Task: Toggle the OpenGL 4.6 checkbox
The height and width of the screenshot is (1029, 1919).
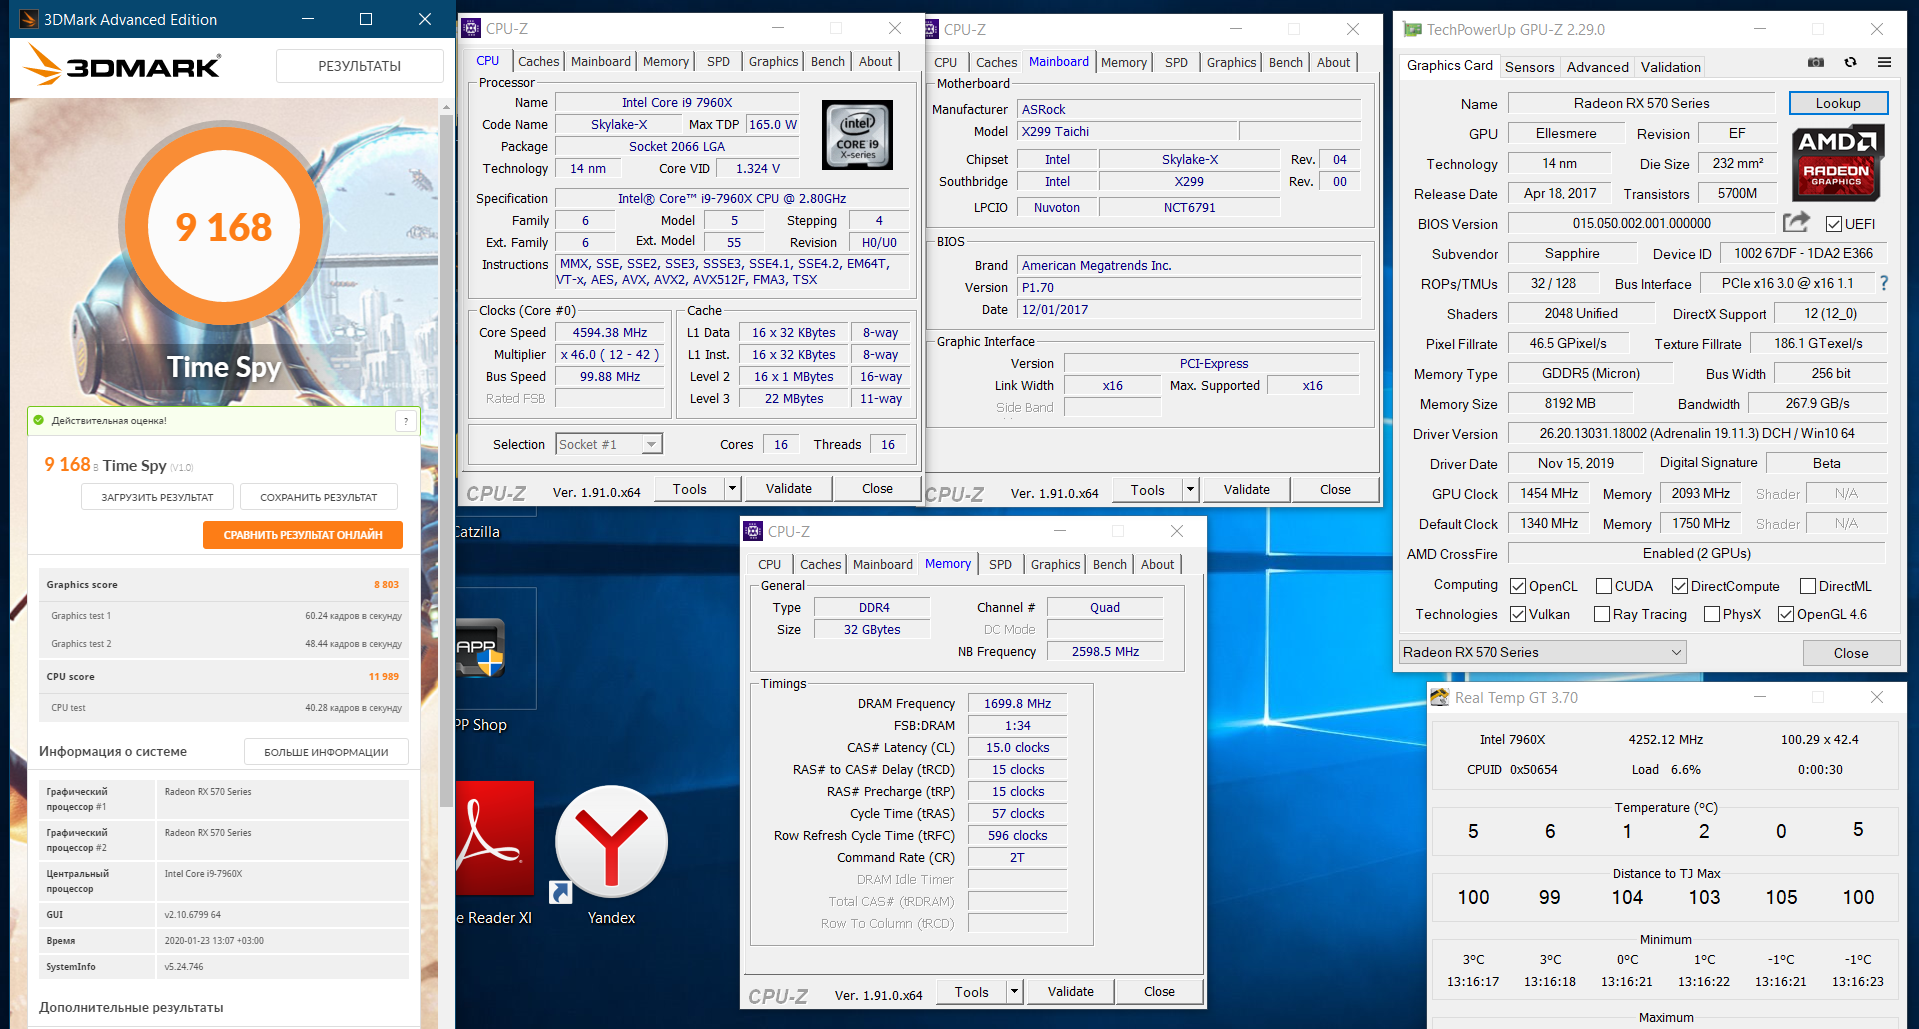Action: [x=1786, y=614]
